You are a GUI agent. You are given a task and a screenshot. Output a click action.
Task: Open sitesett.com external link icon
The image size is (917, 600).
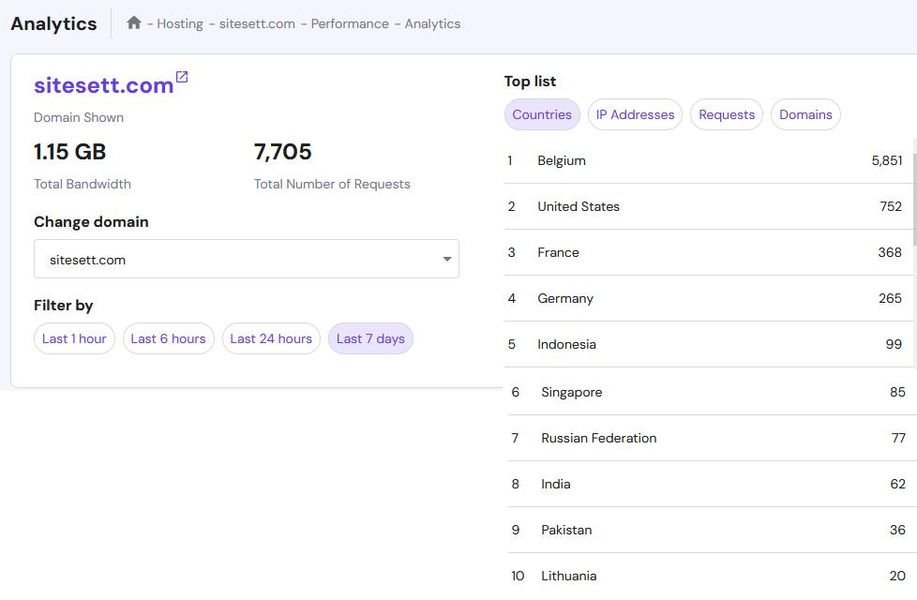[x=182, y=77]
